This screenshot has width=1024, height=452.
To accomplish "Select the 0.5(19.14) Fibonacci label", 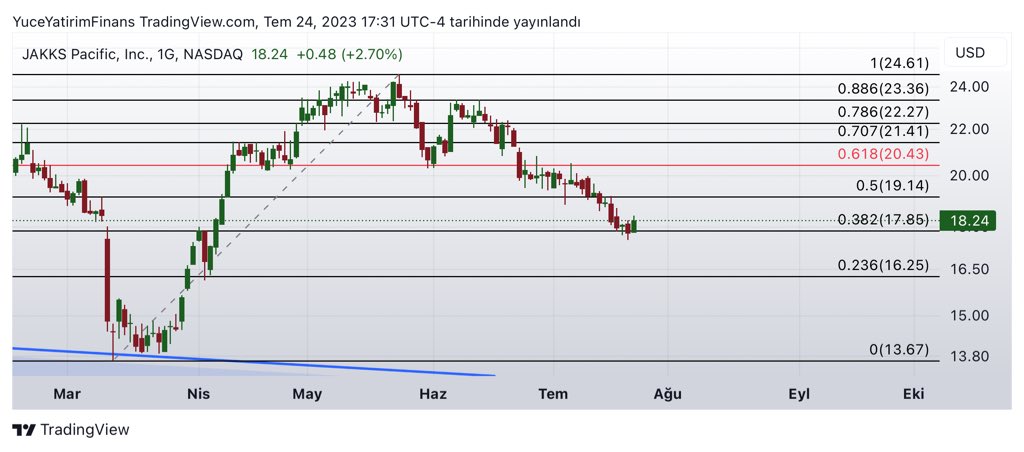I will [893, 186].
